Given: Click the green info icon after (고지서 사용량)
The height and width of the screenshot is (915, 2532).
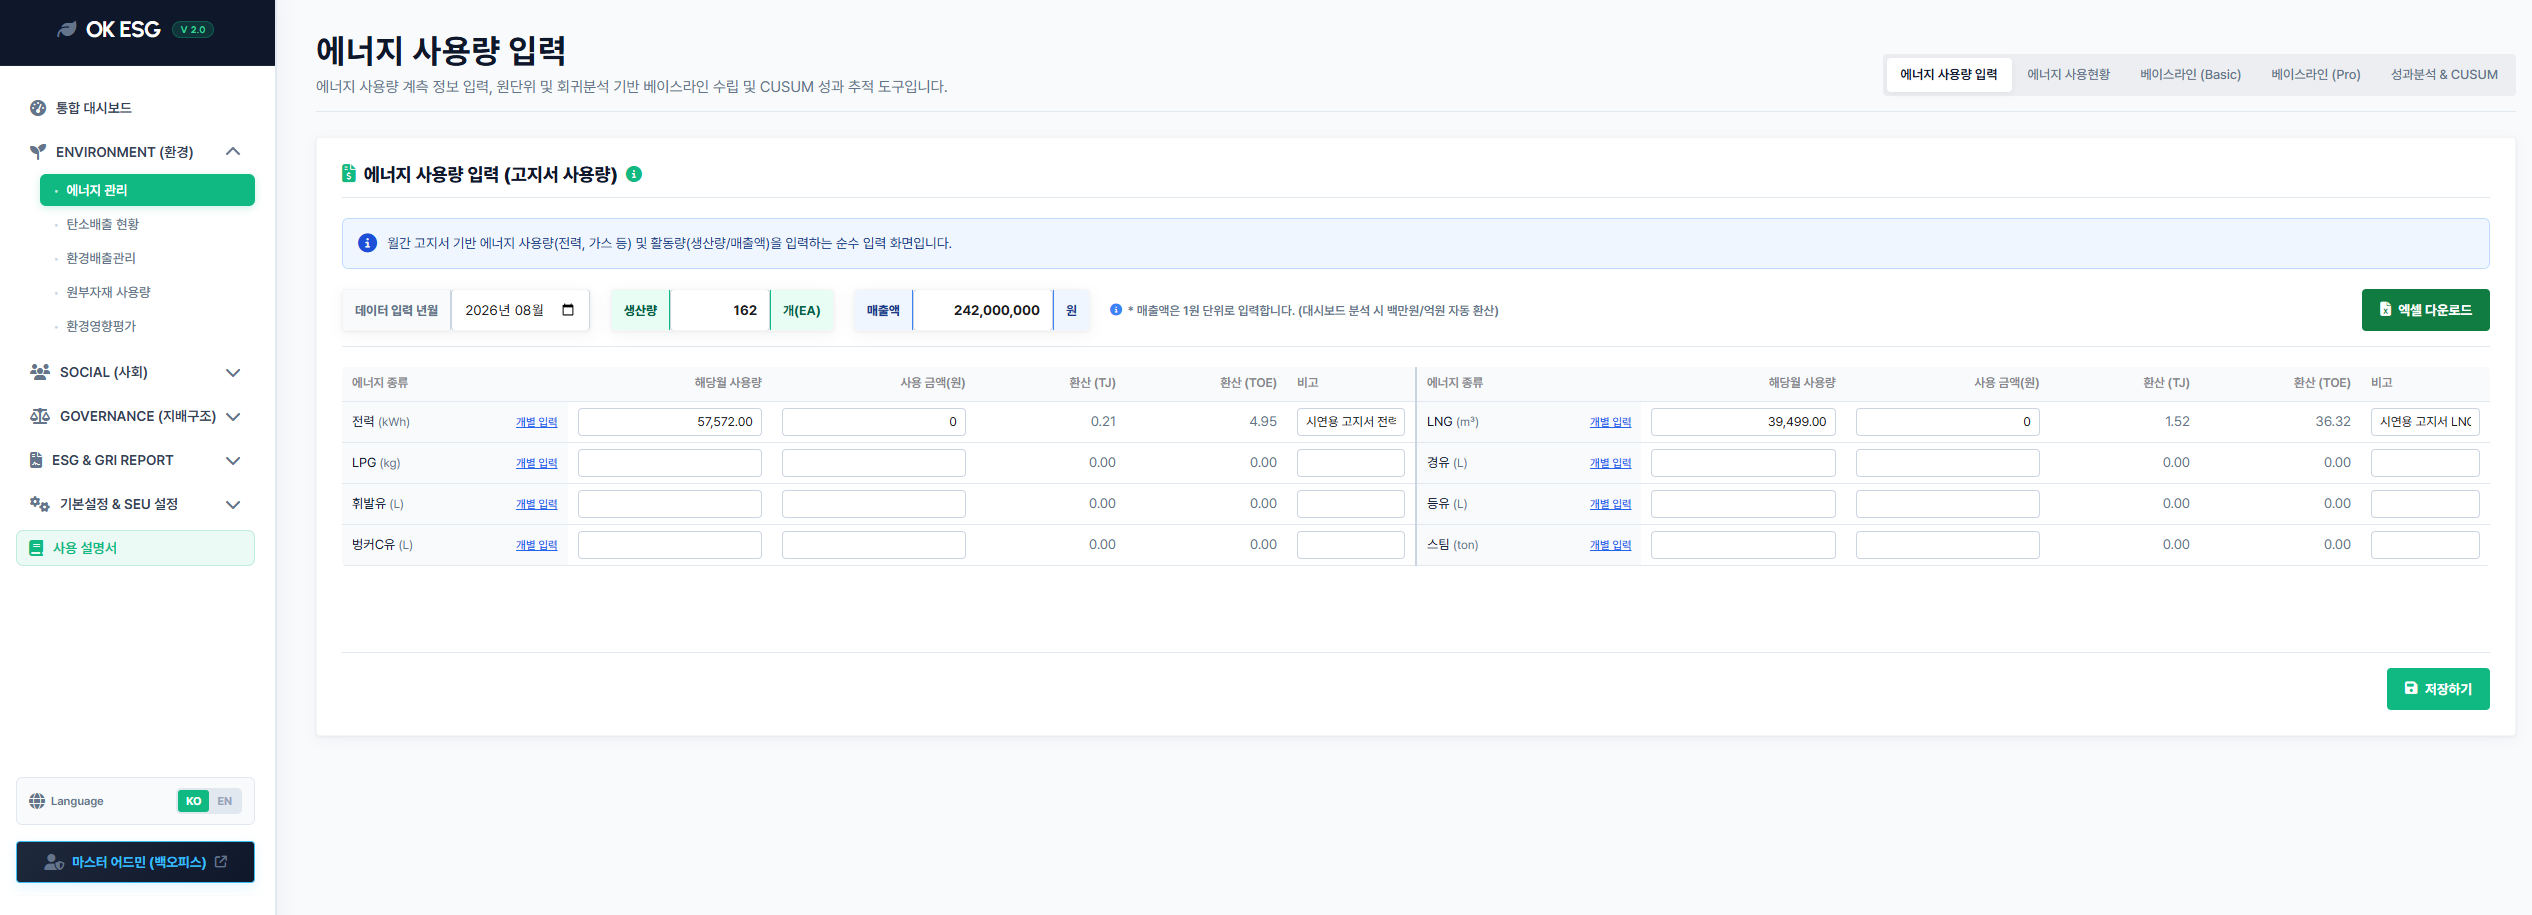Looking at the screenshot, I should (634, 174).
